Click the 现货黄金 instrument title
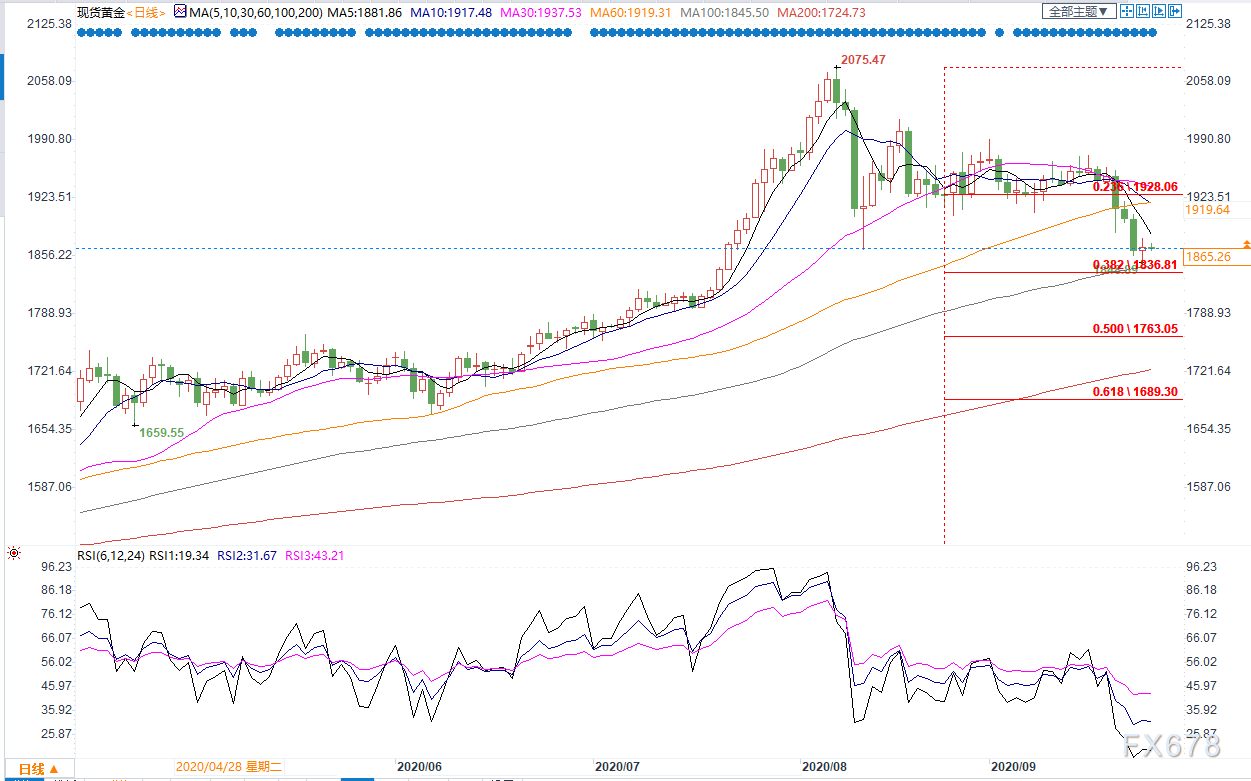 click(x=99, y=13)
